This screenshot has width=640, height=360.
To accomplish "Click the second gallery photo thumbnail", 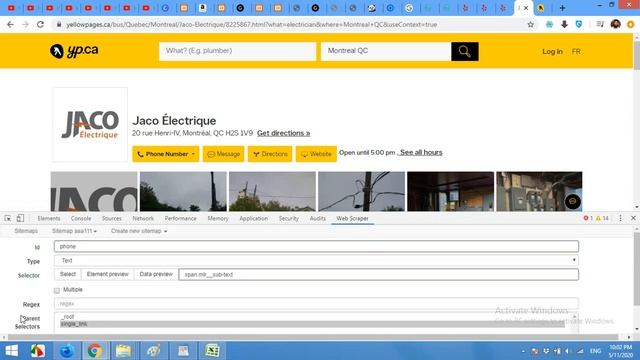I will pos(183,191).
